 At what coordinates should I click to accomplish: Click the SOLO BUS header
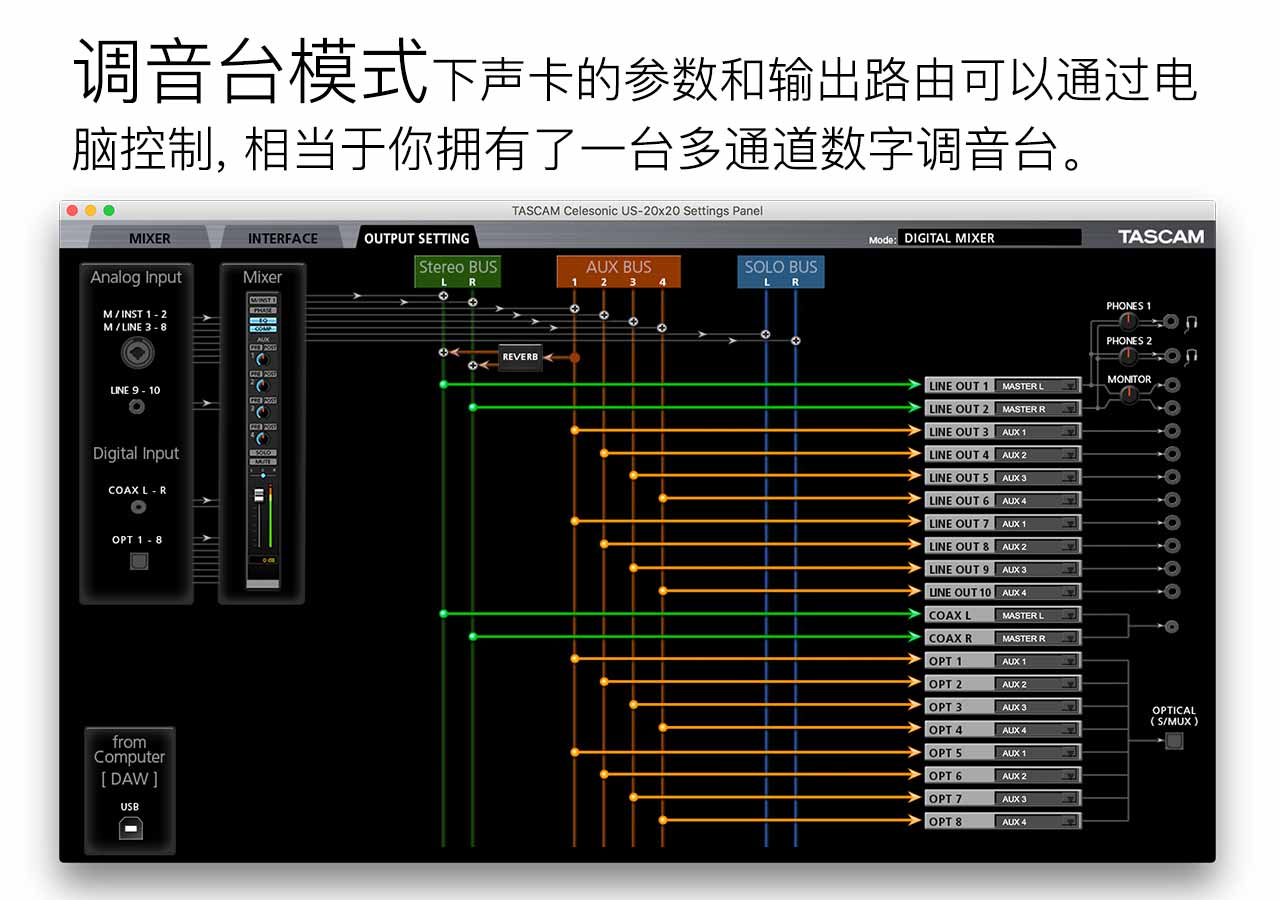click(781, 272)
